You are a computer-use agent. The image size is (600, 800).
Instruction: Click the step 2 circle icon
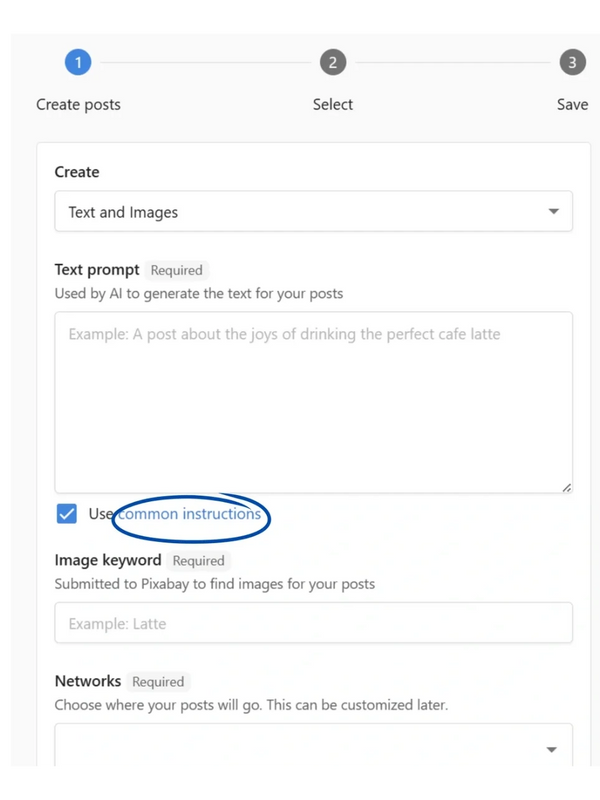332,62
